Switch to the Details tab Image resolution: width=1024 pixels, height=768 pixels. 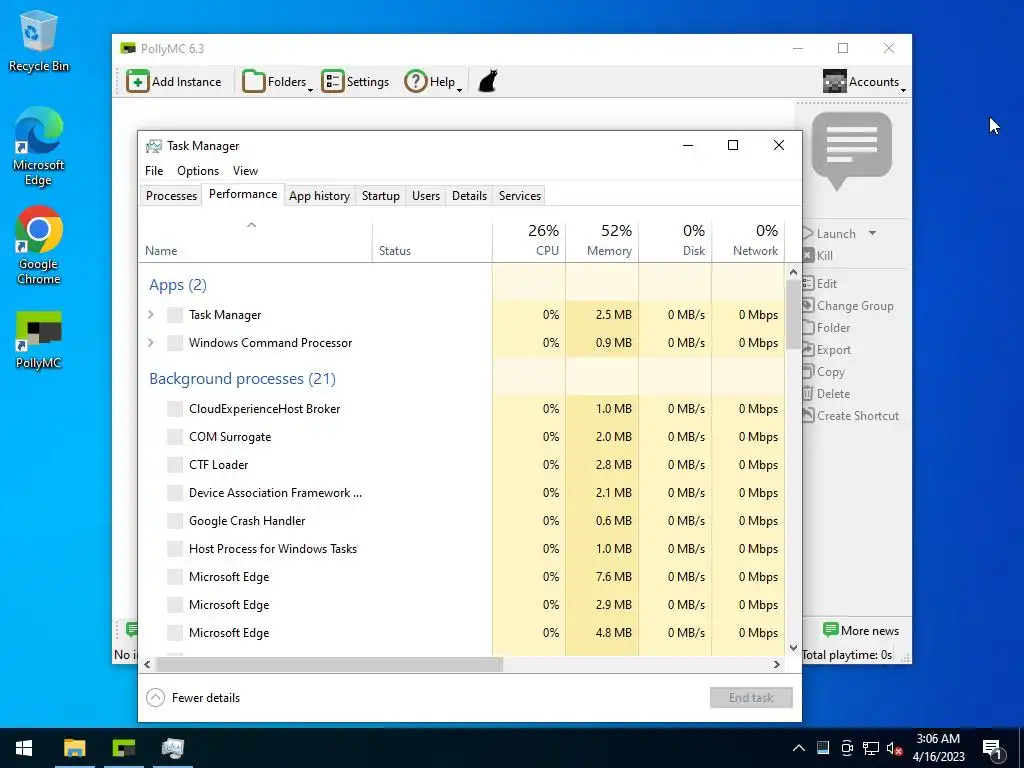coord(470,196)
